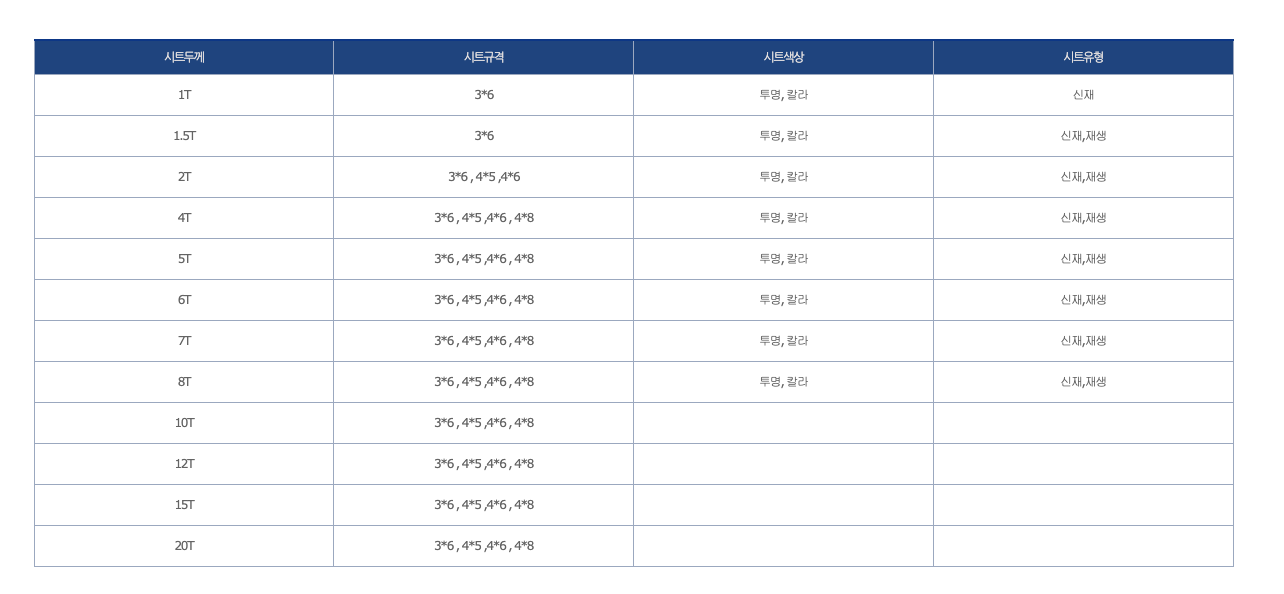Click the 시트색상 column header
1284x594 pixels.
(783, 57)
